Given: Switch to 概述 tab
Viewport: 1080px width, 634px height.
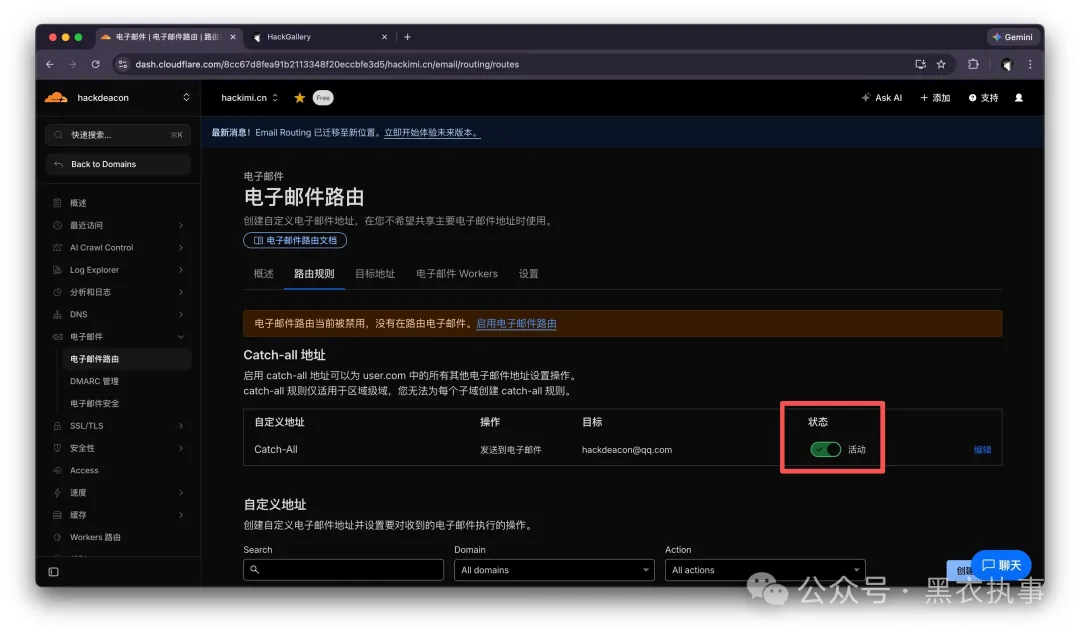Looking at the screenshot, I should 263,274.
